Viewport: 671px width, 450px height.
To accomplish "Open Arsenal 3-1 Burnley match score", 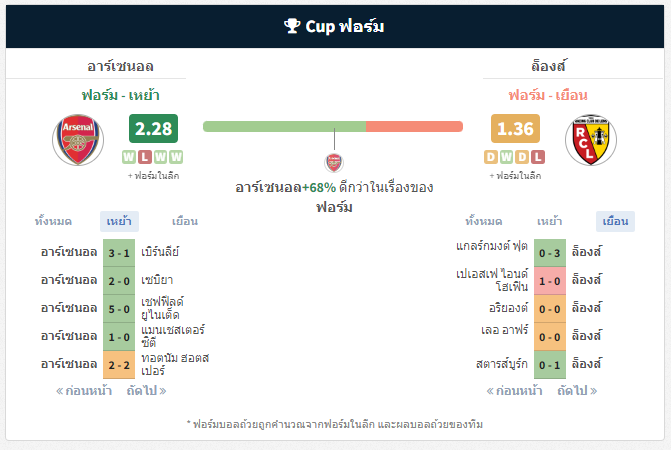I will [119, 253].
